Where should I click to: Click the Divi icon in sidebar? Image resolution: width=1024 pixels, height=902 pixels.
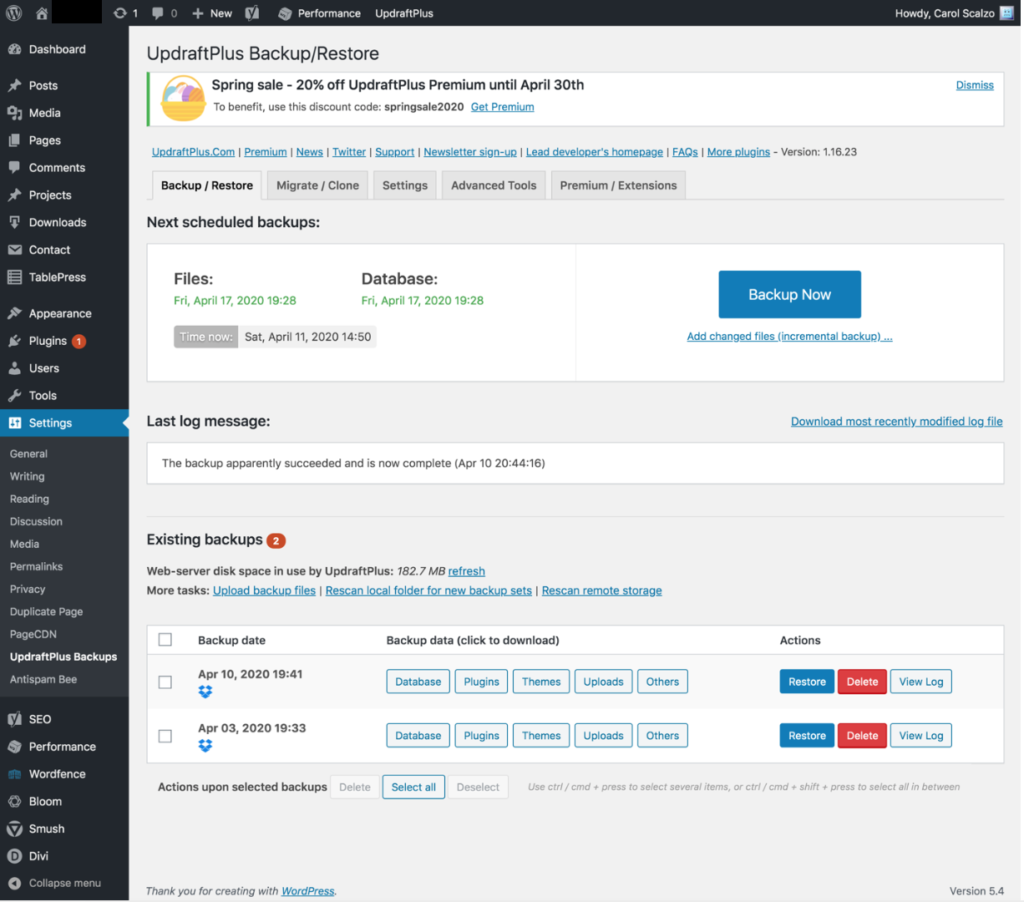coord(14,856)
